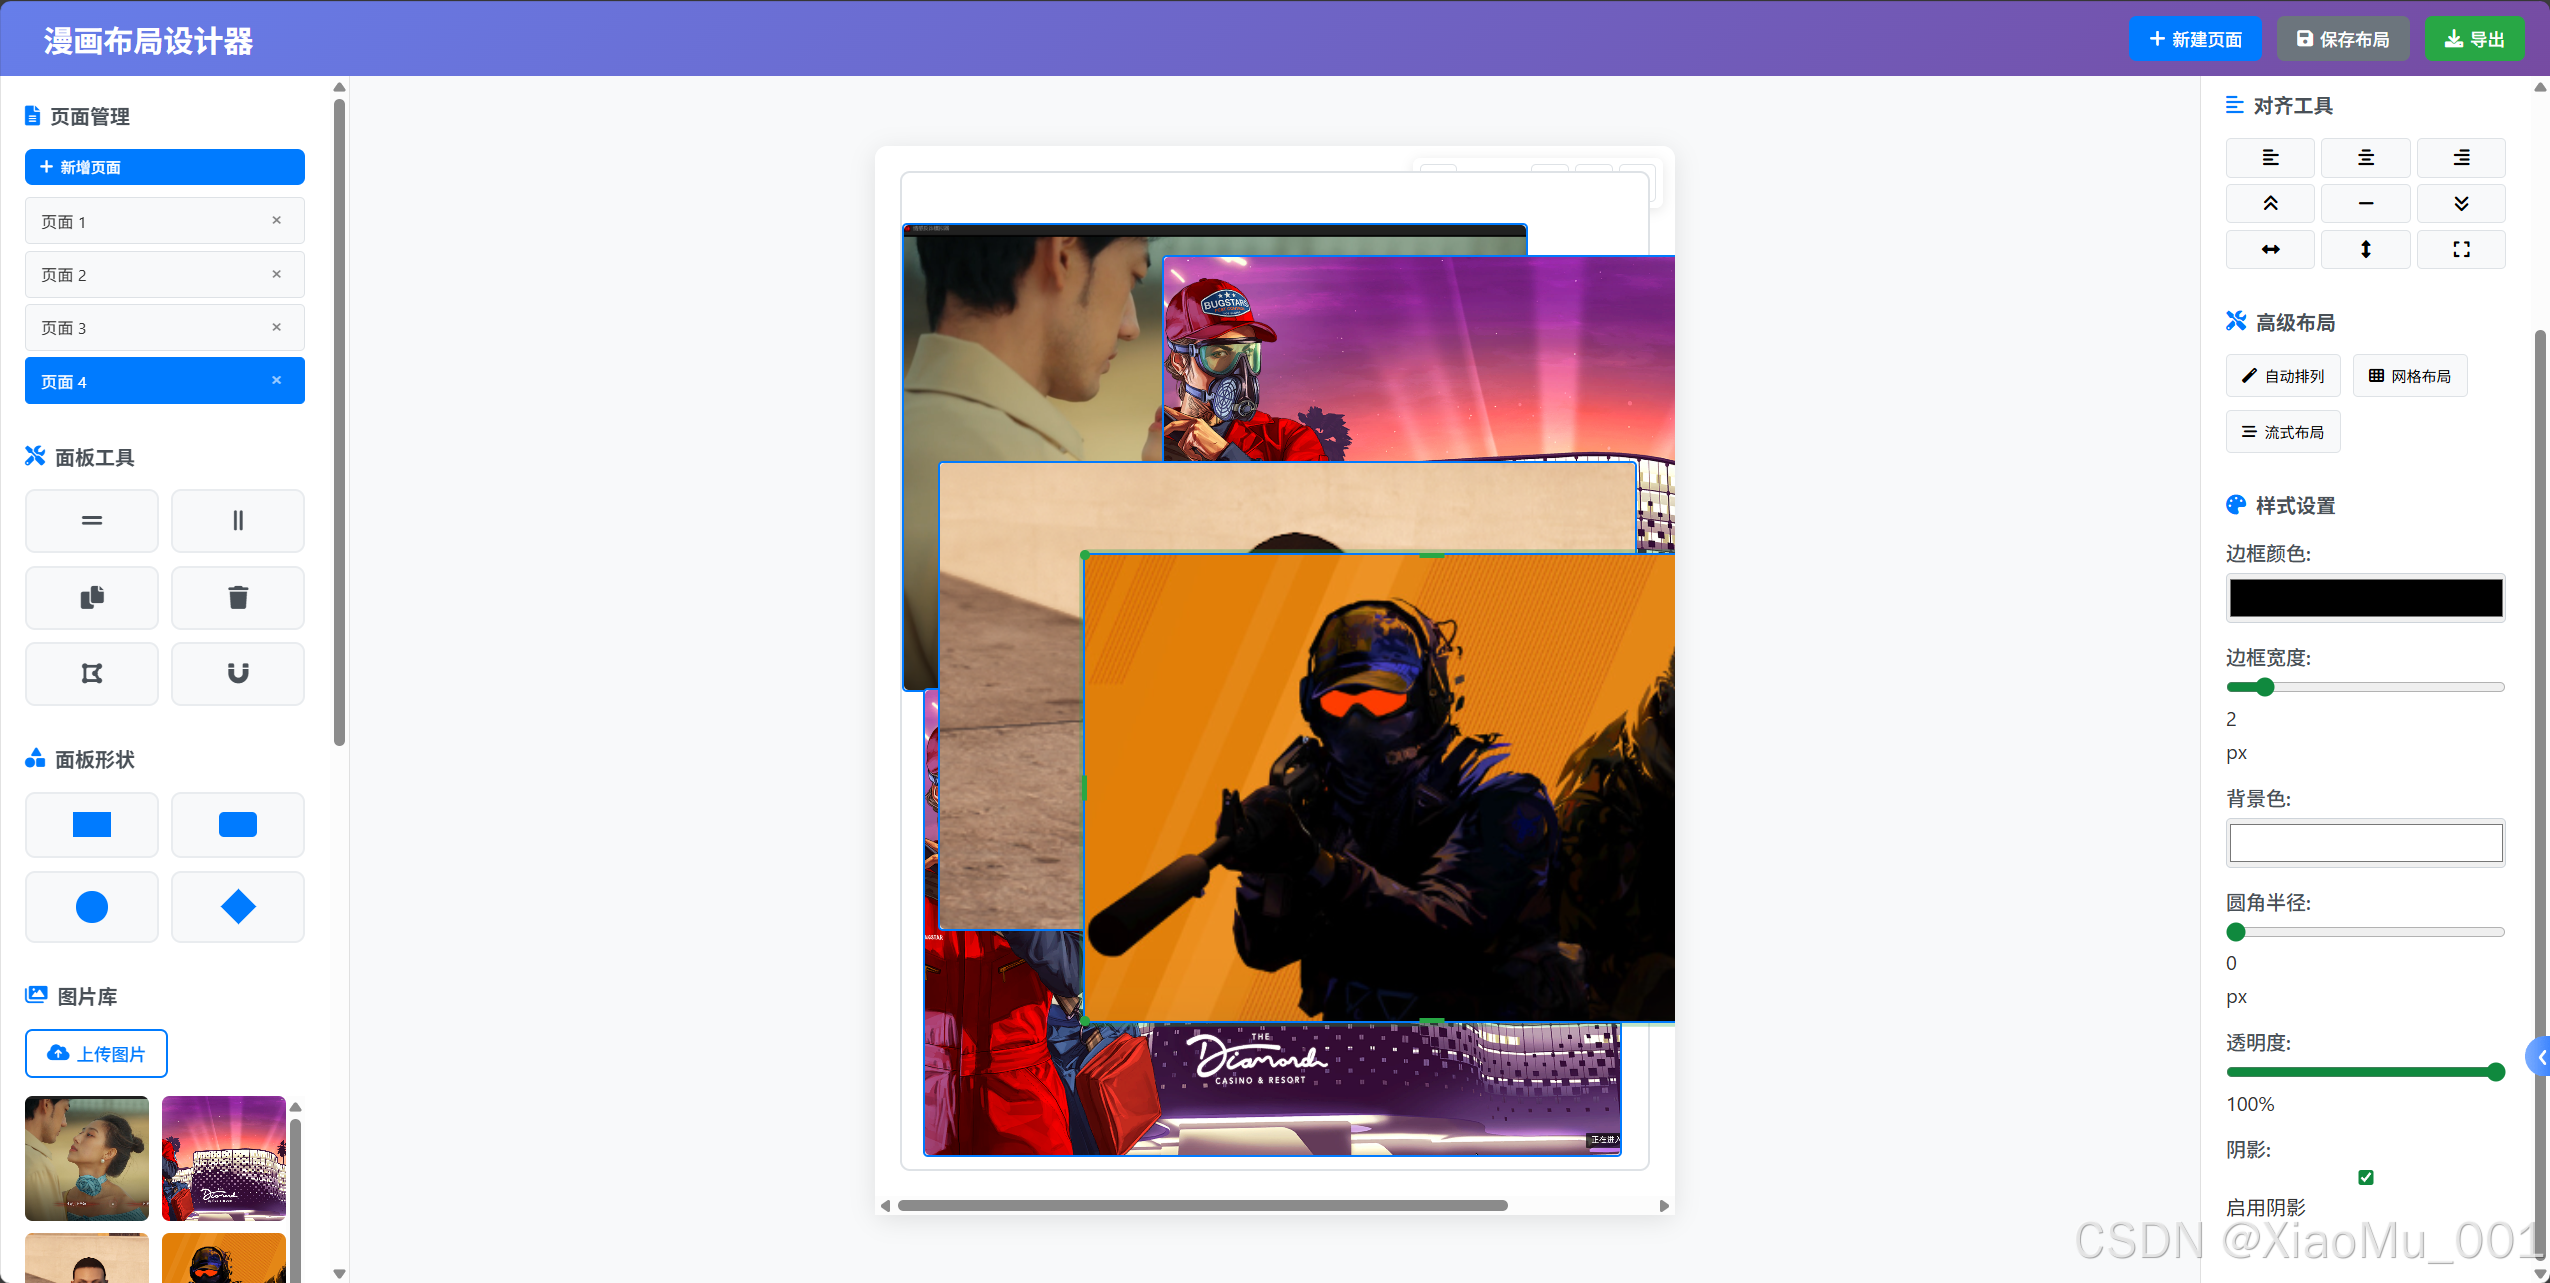Select 页面 3 in page list
2550x1283 pixels.
tap(165, 327)
